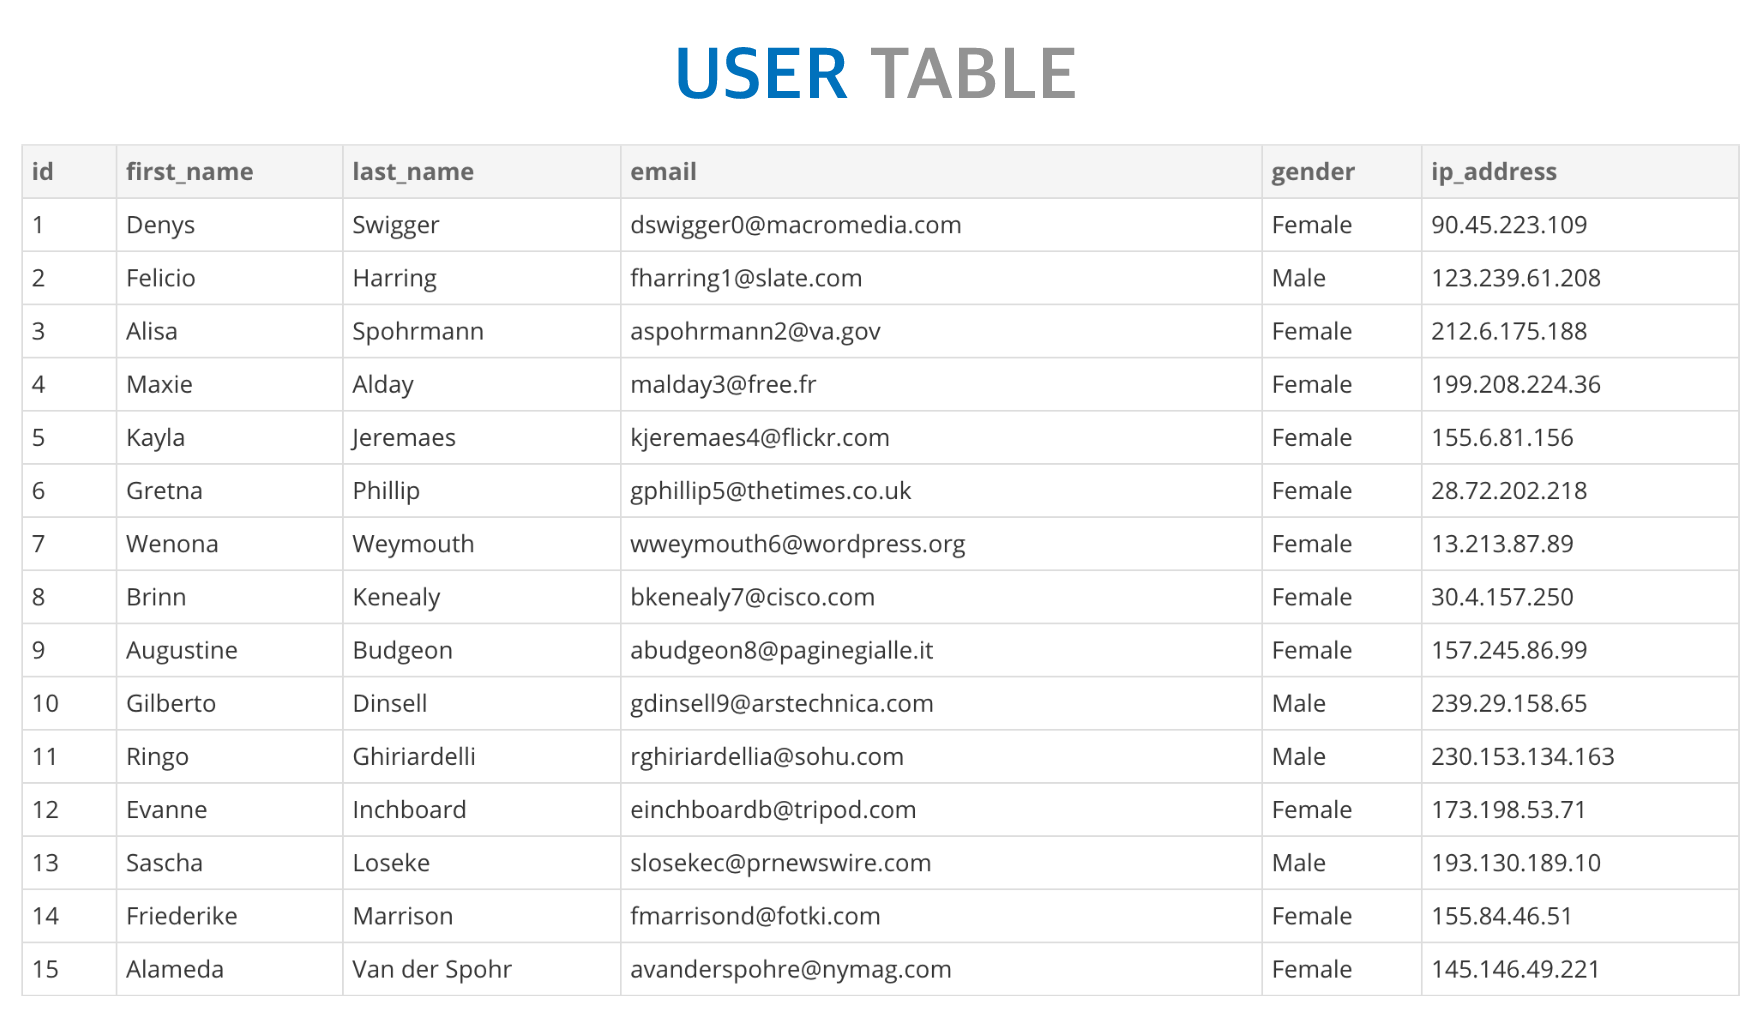Click IP address 145.146.49.221
The image size is (1762, 1020).
[x=1516, y=969]
